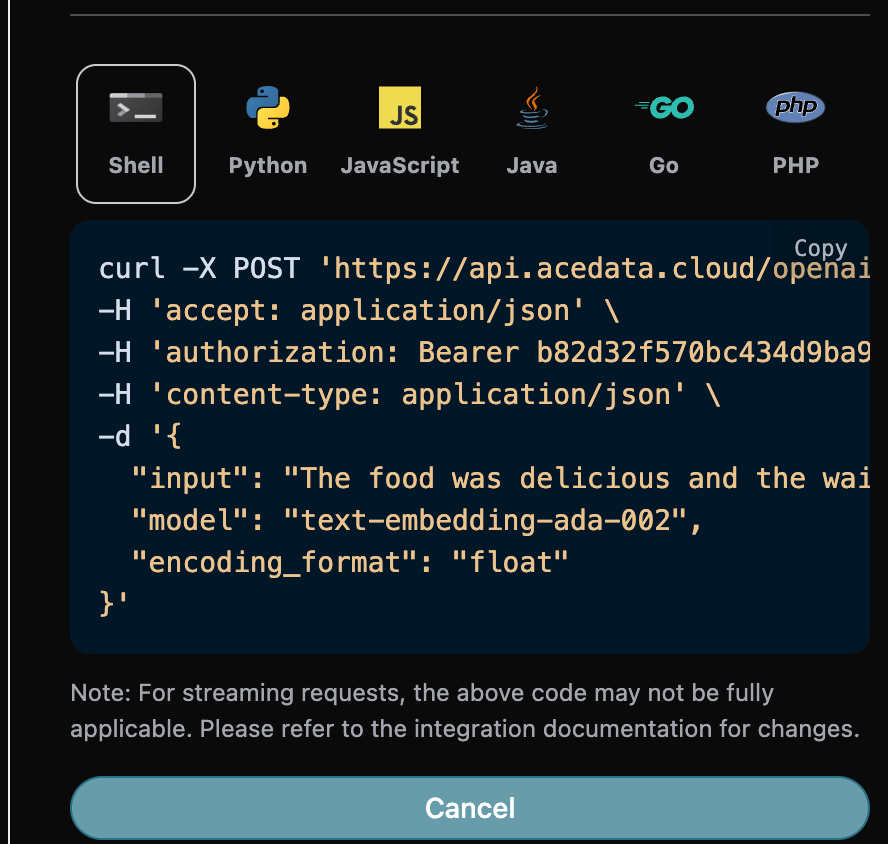Open the JavaScript tab label
This screenshot has width=888, height=844.
tap(400, 166)
